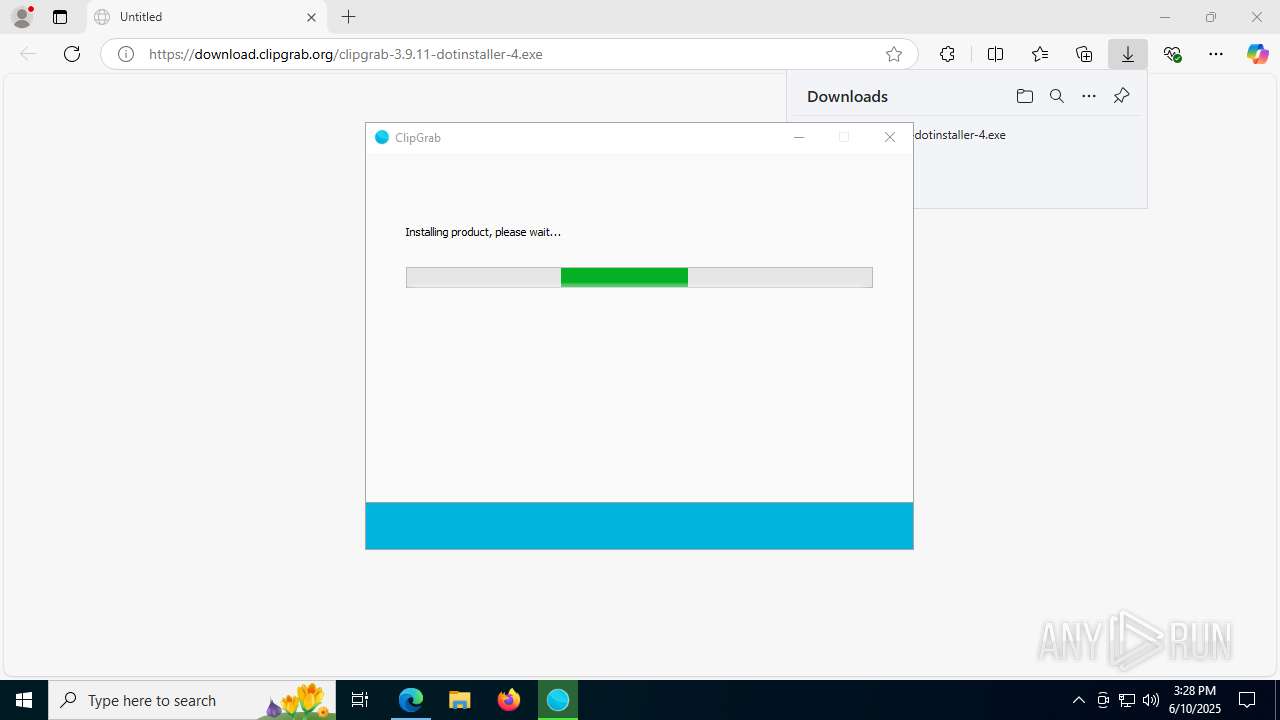Open the Copilot icon
This screenshot has height=720, width=1280.
[x=1257, y=54]
